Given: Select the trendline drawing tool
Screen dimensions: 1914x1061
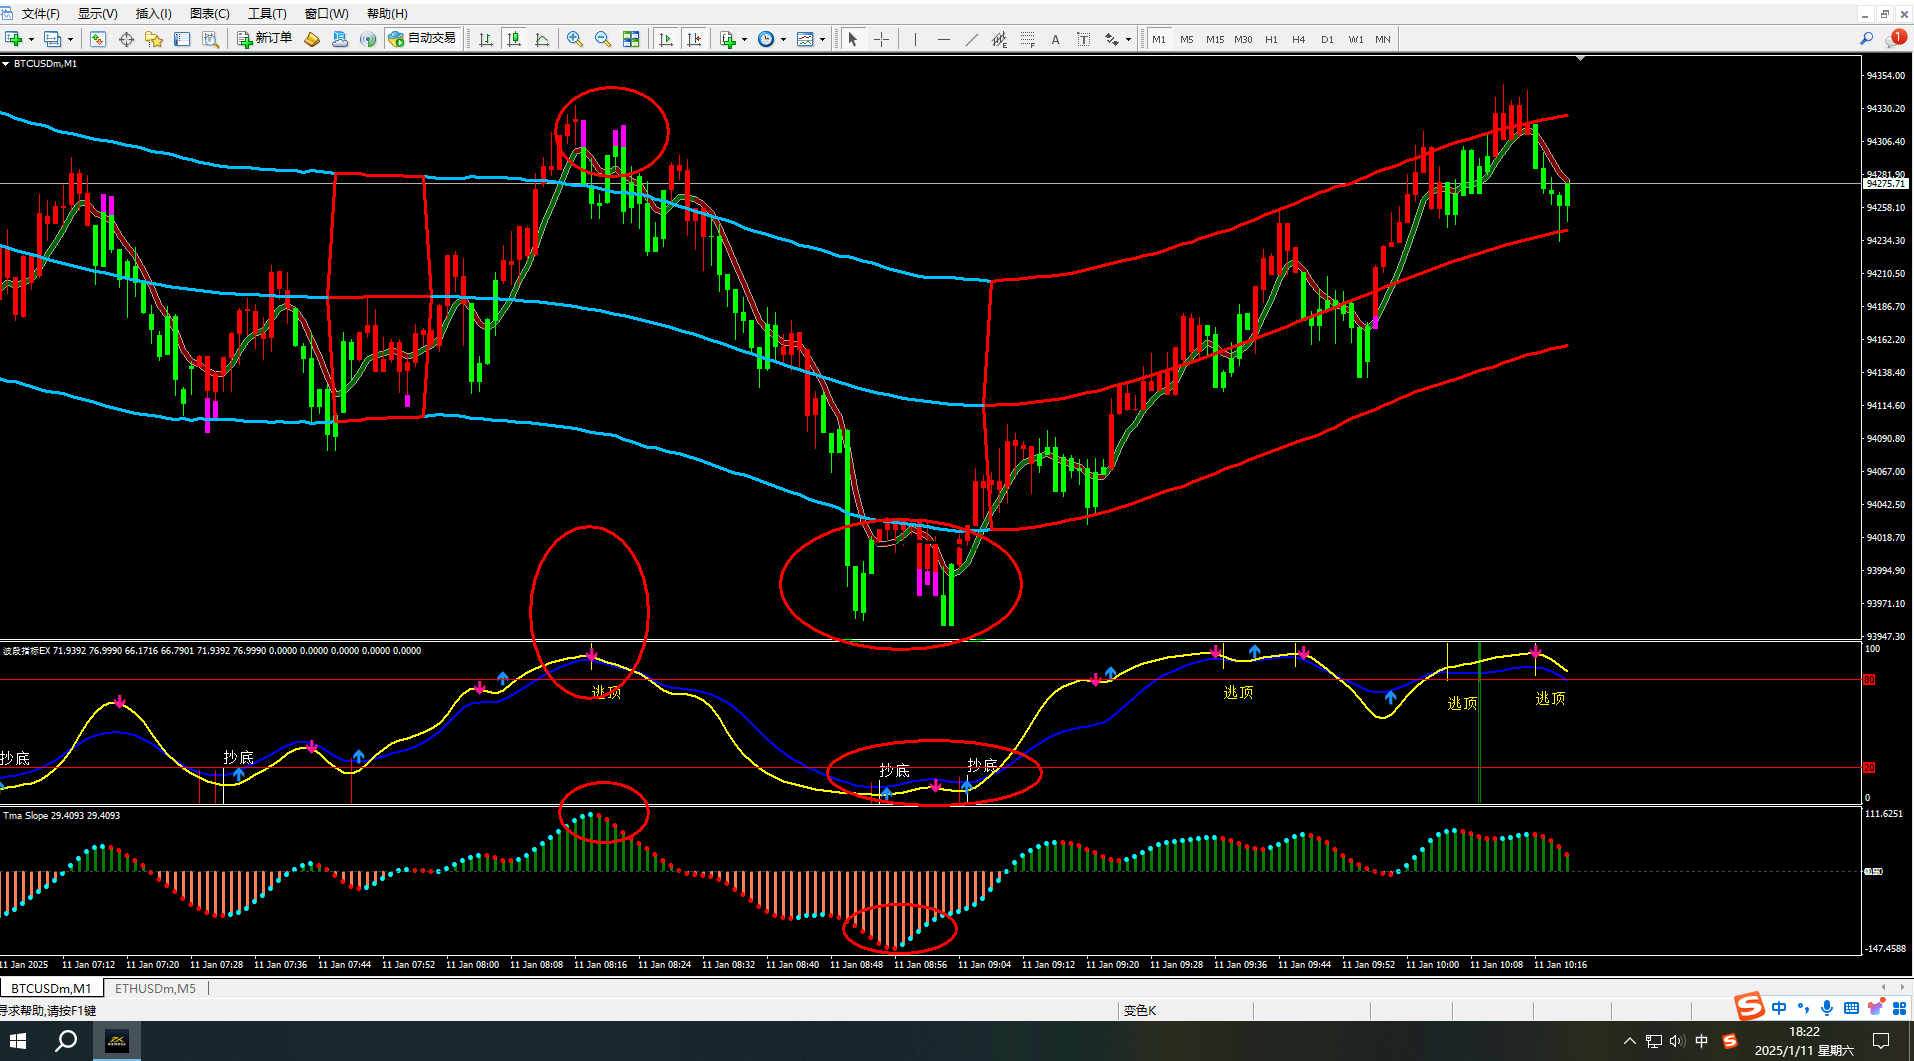Looking at the screenshot, I should [x=971, y=39].
